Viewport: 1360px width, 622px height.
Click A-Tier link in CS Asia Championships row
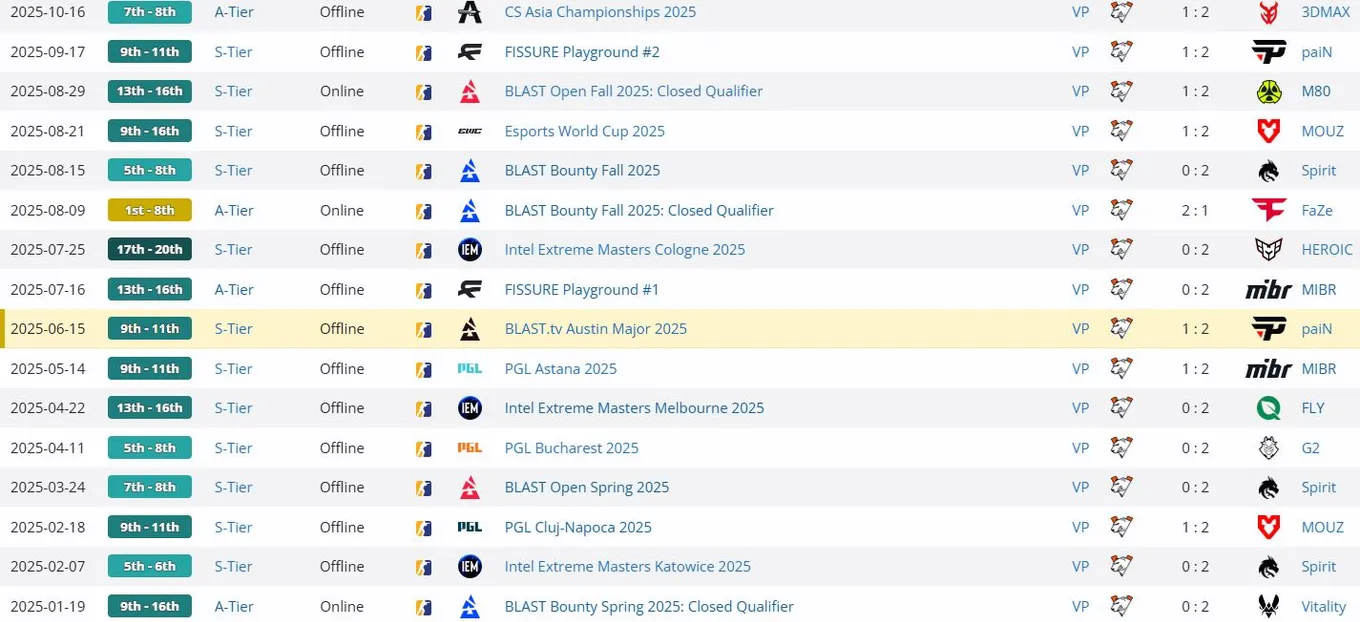coord(234,12)
